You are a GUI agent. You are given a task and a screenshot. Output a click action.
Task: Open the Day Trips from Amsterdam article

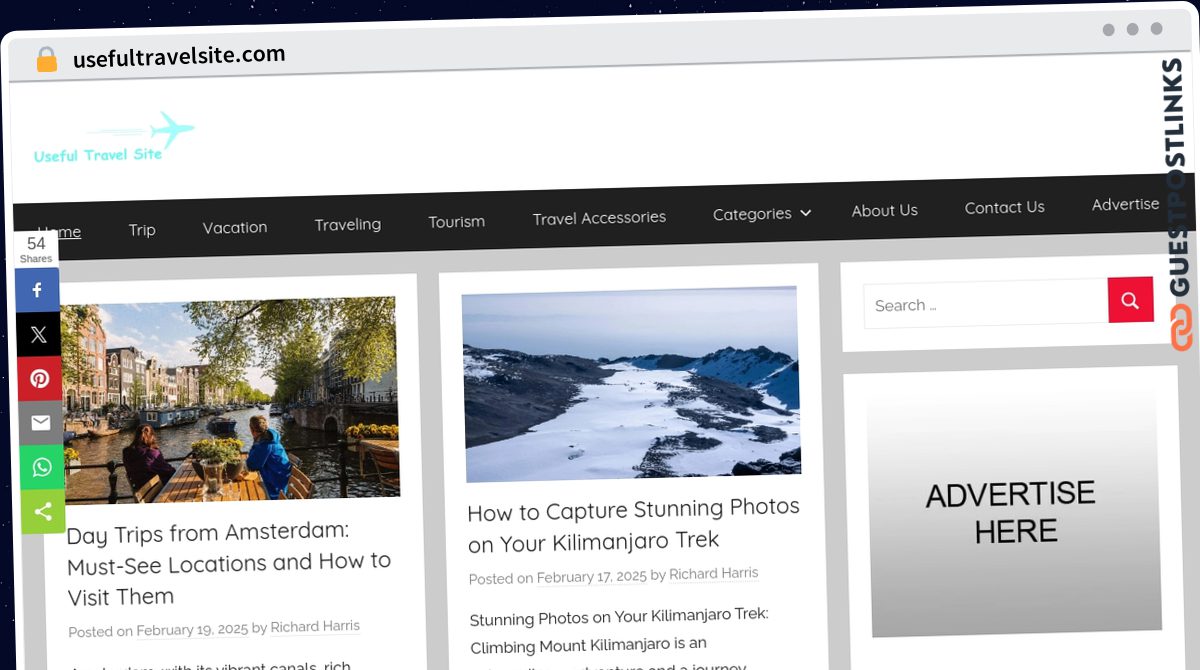coord(228,563)
